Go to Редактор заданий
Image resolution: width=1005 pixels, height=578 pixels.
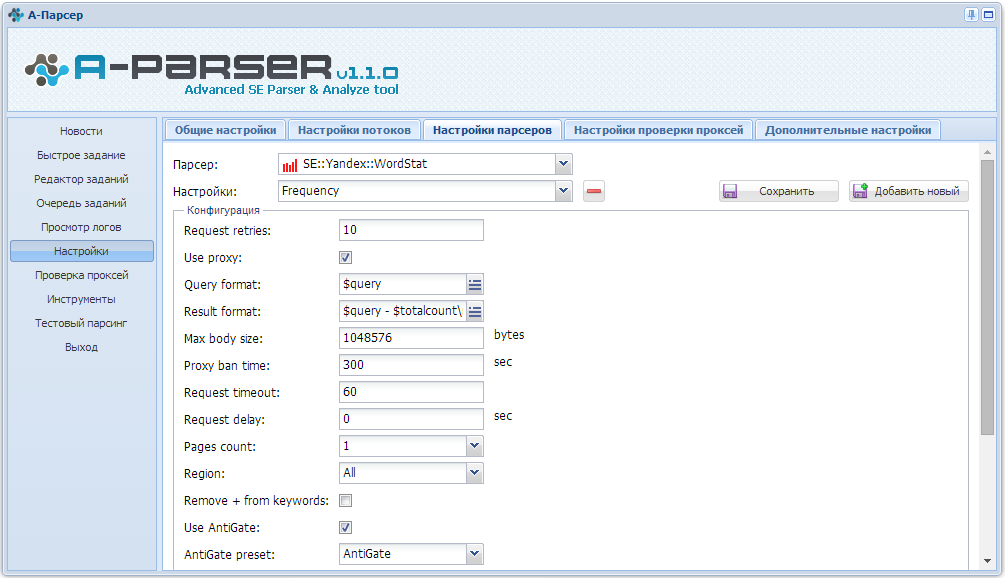[81, 179]
